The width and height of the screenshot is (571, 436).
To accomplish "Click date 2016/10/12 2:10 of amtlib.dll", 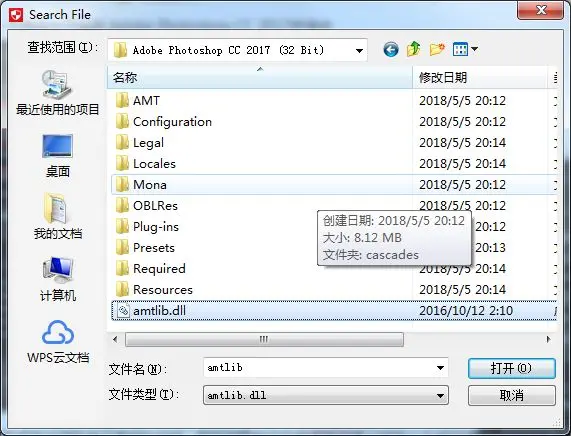I will pos(466,311).
